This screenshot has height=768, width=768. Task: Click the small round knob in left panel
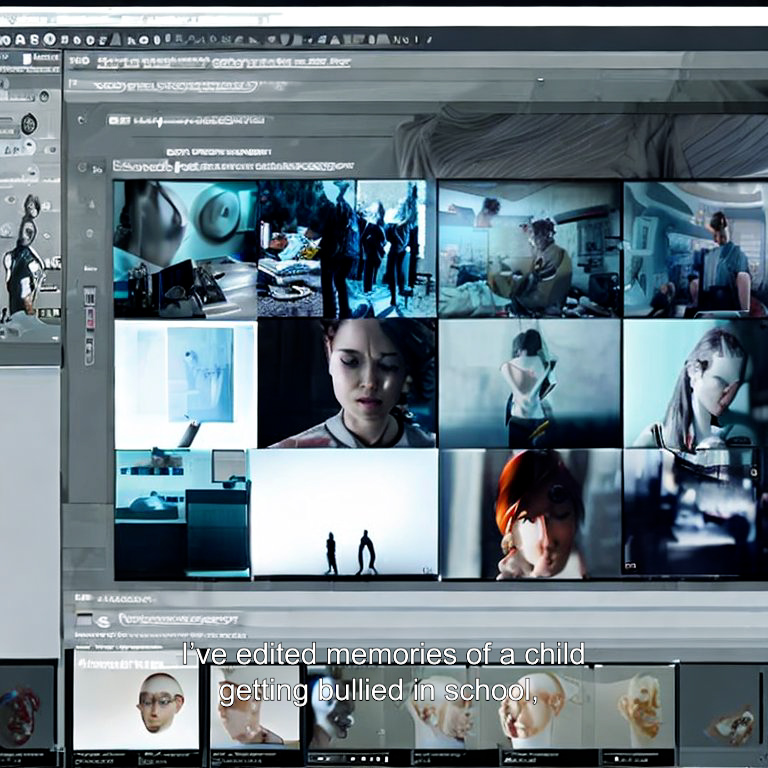(x=44, y=96)
